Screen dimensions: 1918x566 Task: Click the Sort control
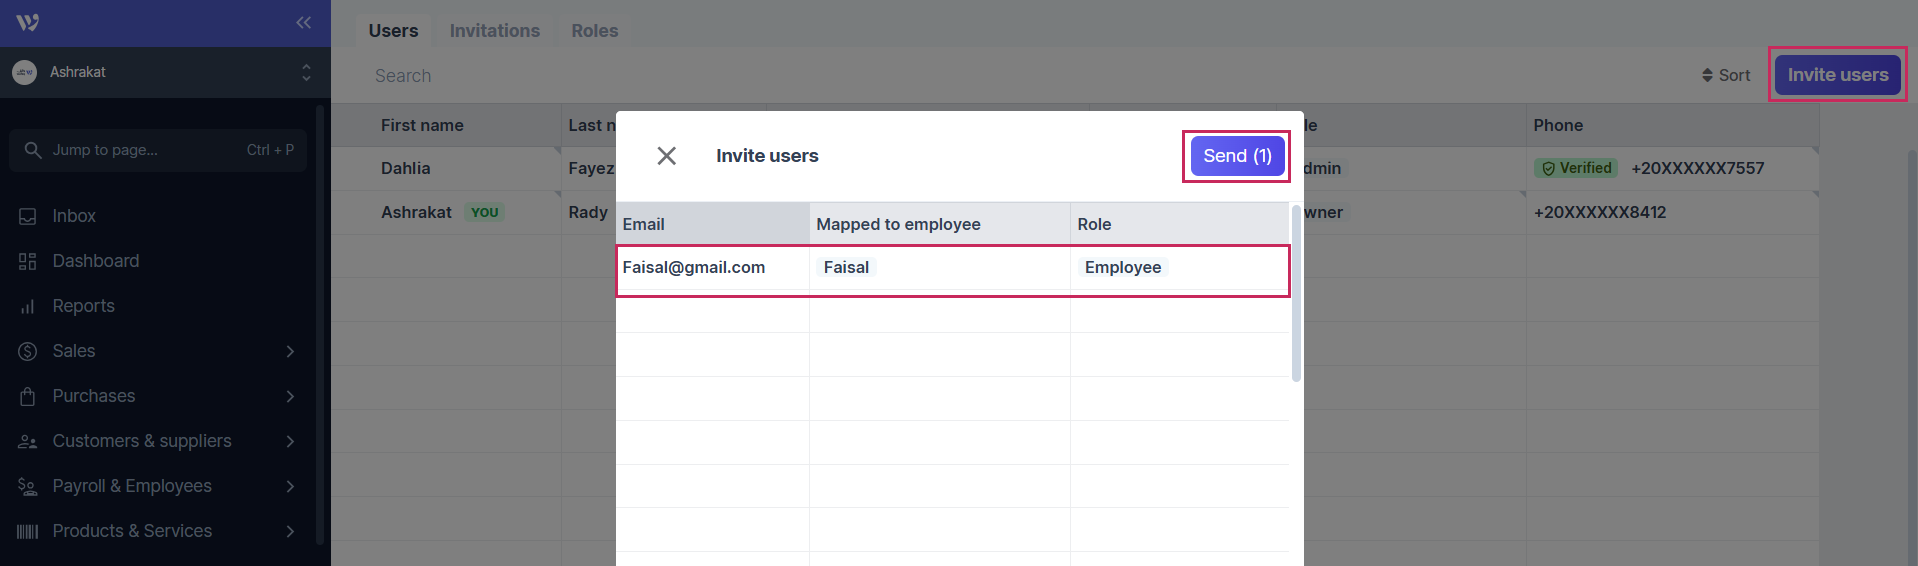(x=1726, y=75)
